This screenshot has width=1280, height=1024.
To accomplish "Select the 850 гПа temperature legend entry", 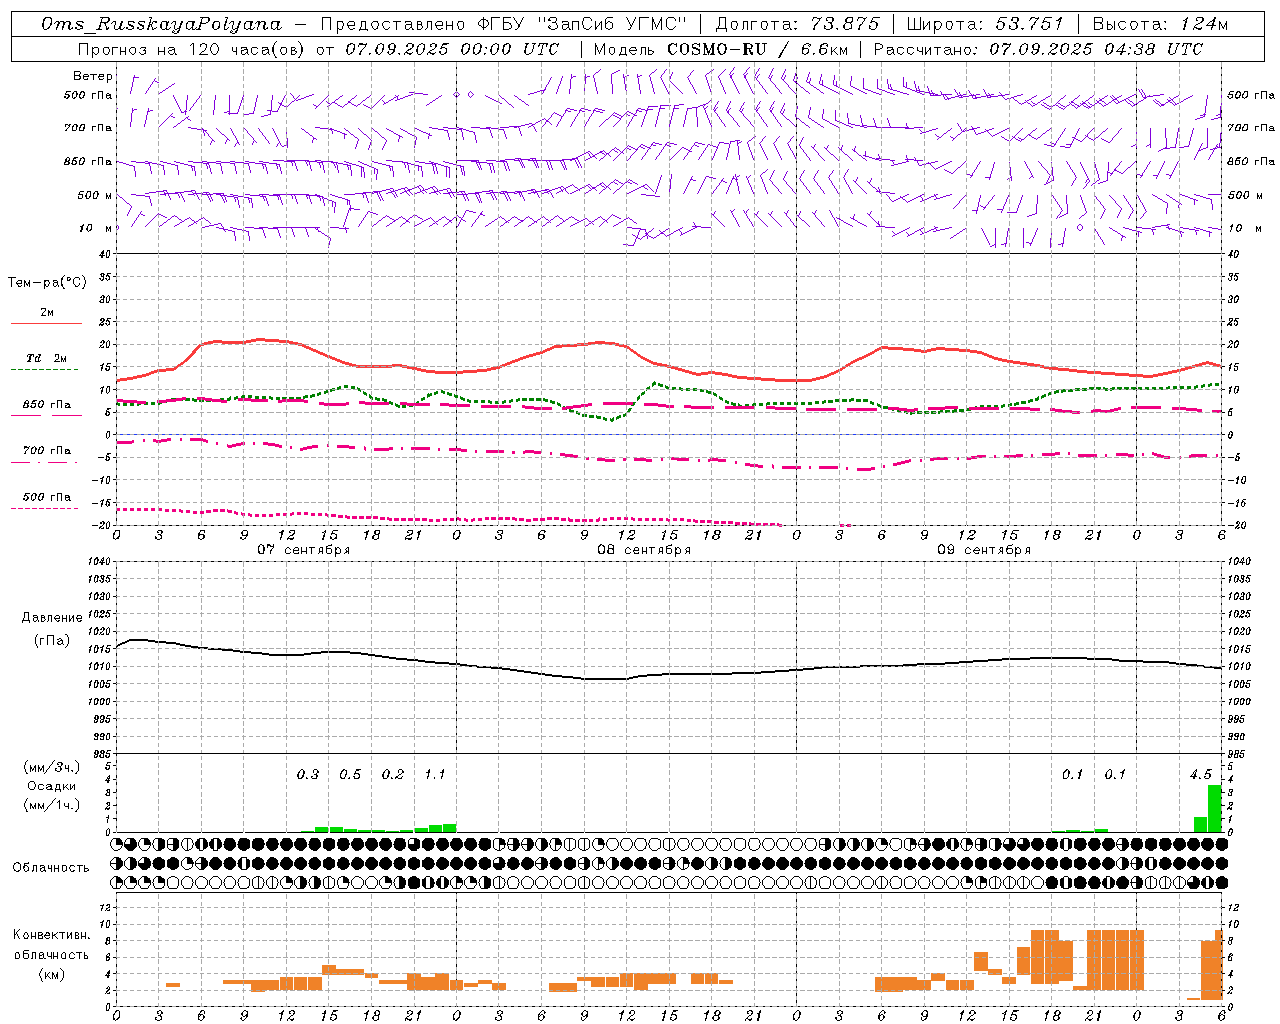I will [47, 405].
